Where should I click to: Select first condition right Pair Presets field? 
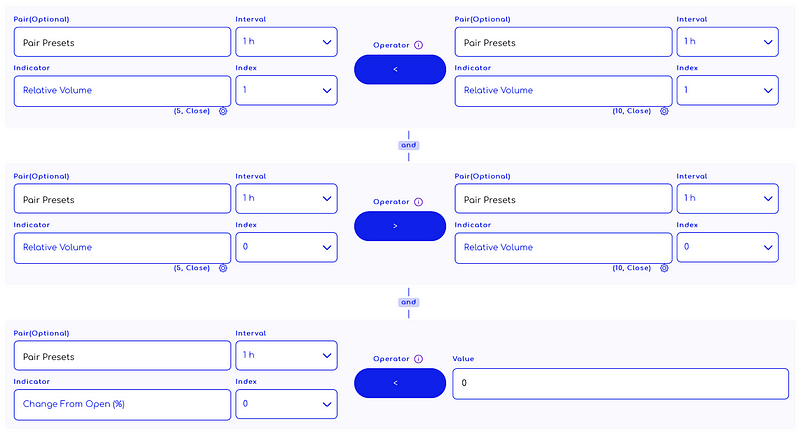coord(563,42)
